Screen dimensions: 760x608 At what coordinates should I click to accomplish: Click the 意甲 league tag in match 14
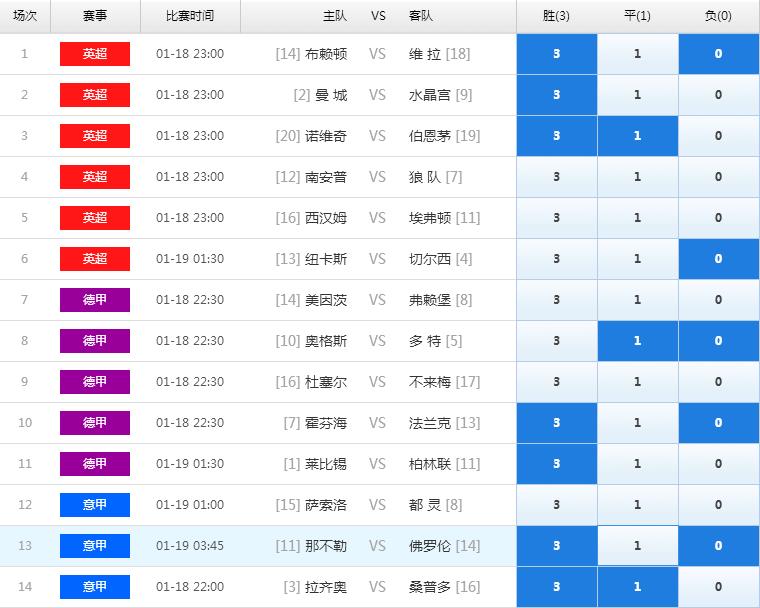(x=95, y=586)
